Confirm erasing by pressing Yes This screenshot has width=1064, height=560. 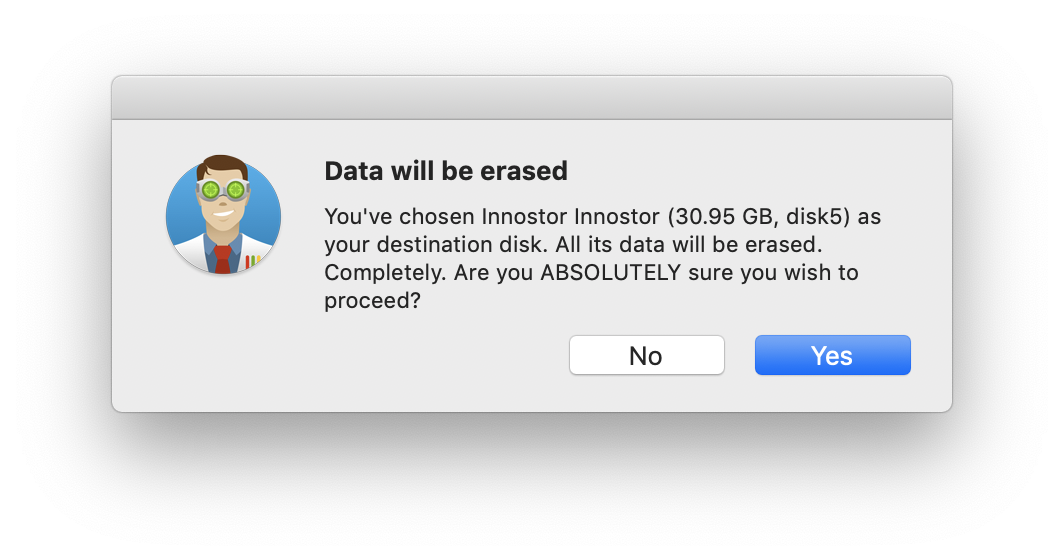pos(832,355)
